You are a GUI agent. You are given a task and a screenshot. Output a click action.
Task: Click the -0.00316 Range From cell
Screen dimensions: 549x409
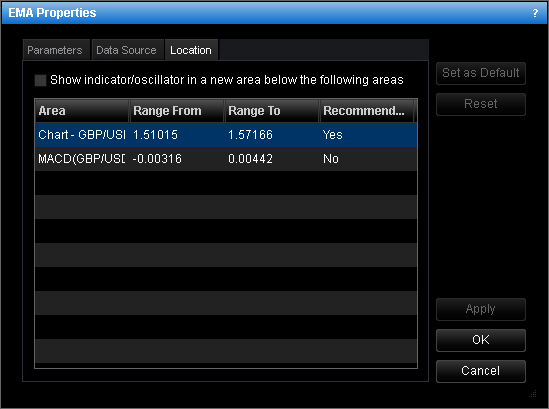(157, 159)
